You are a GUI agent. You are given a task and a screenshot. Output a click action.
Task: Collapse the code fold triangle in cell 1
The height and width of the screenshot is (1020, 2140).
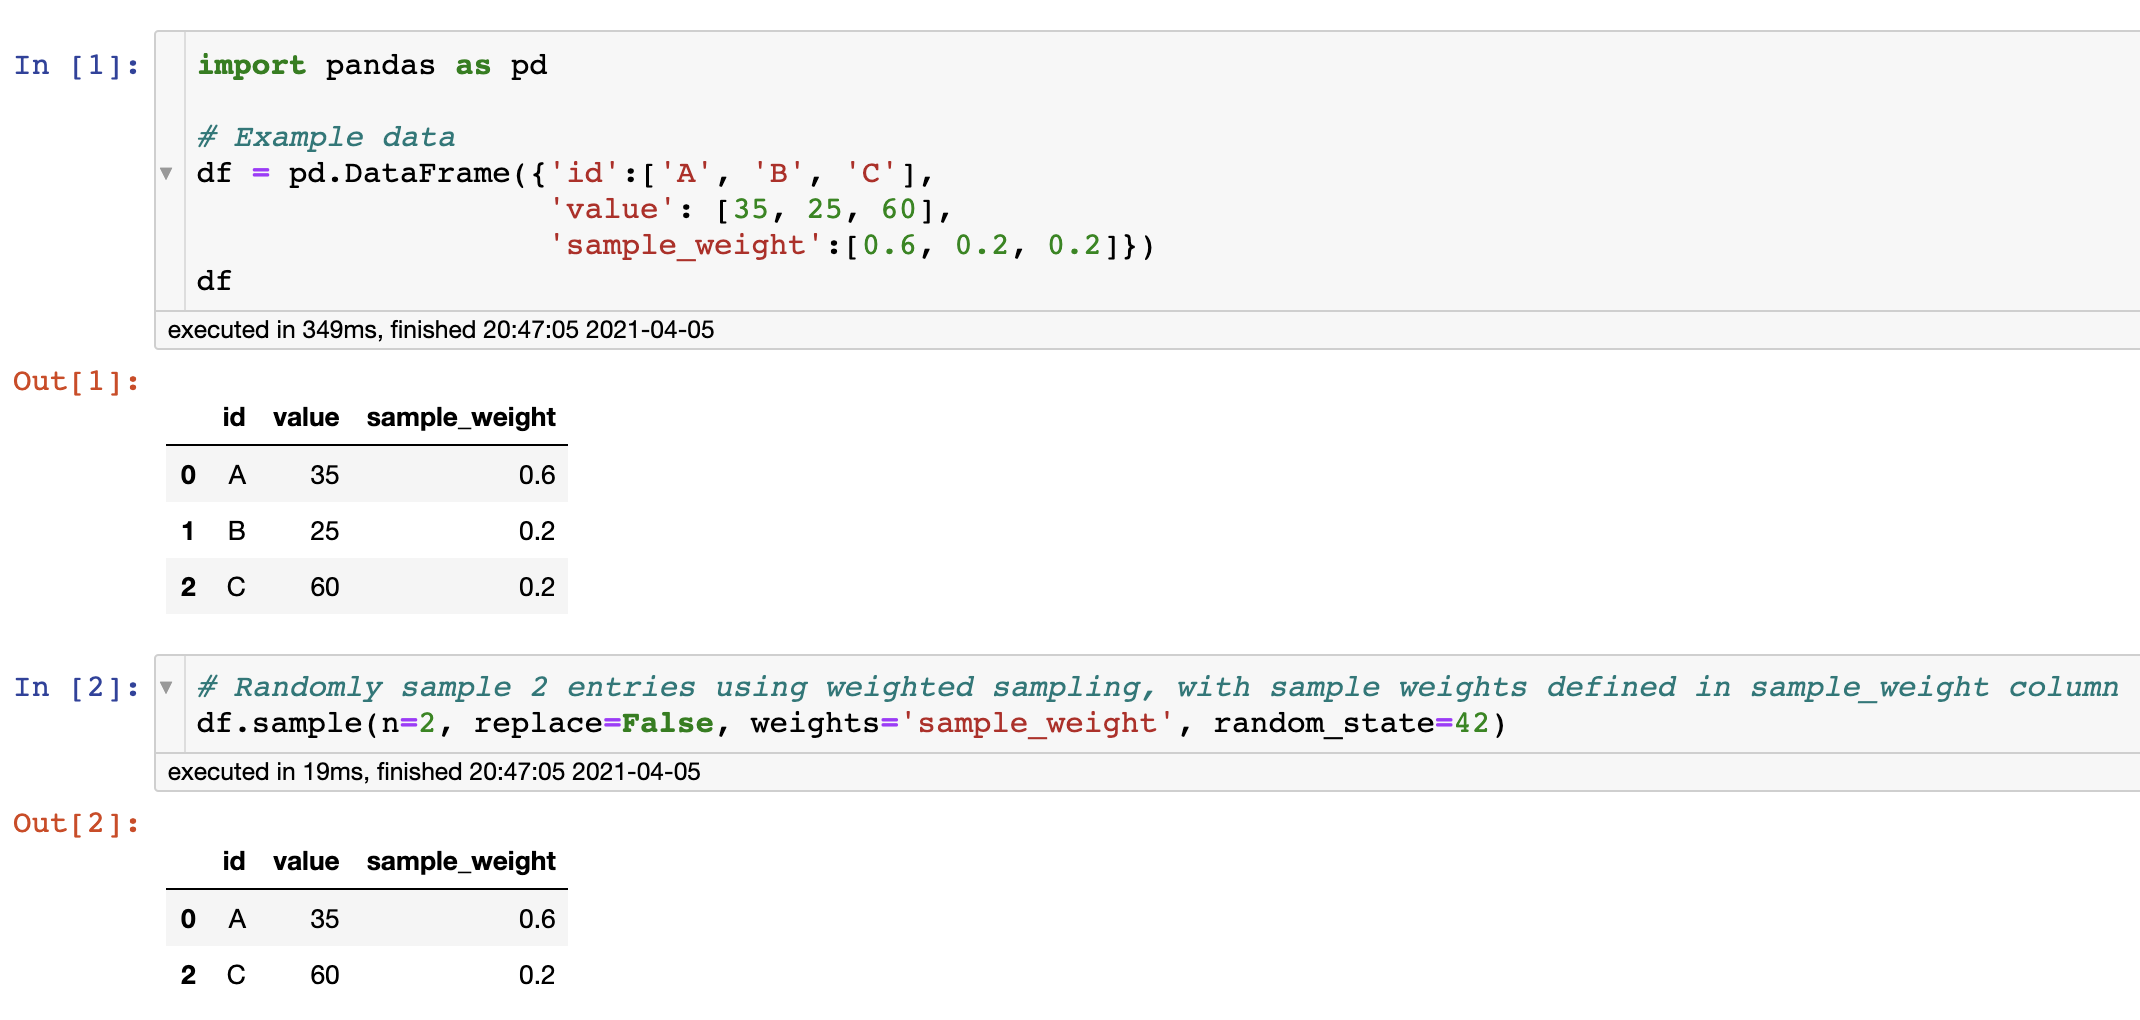click(166, 173)
